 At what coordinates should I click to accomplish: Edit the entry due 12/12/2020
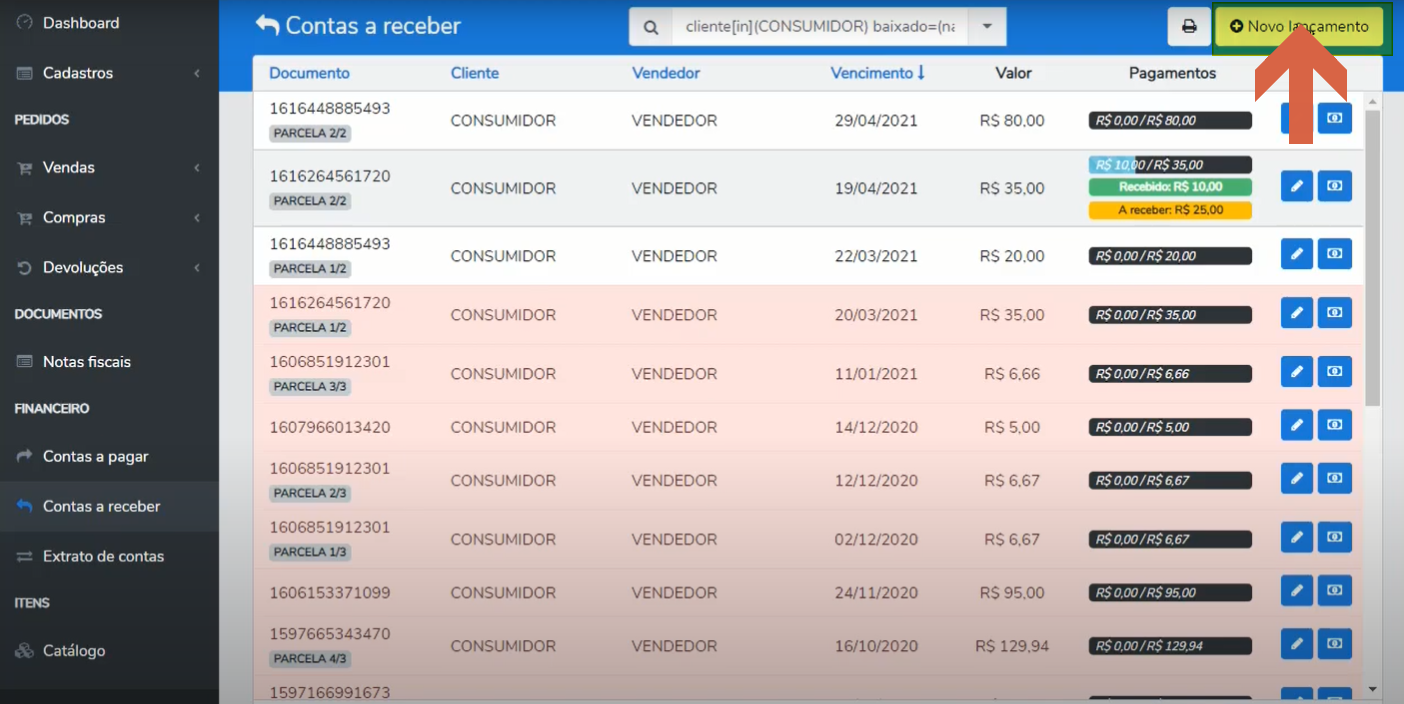[x=1297, y=478]
